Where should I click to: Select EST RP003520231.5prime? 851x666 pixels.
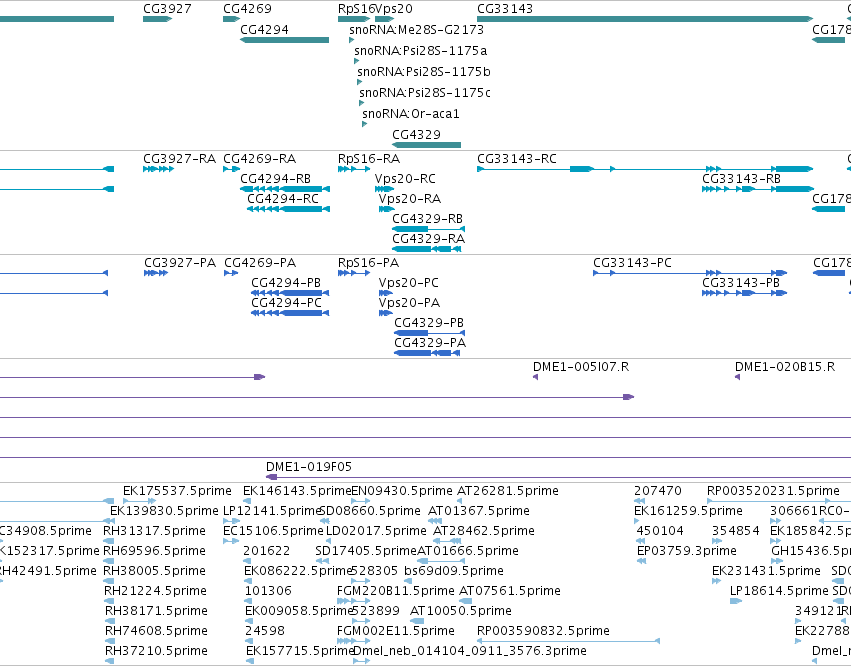(773, 491)
